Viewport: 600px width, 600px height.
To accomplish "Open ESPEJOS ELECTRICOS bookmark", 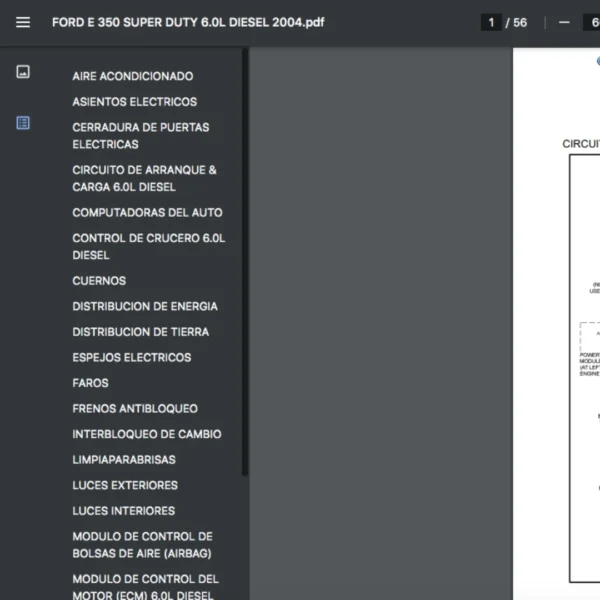I will [x=132, y=357].
